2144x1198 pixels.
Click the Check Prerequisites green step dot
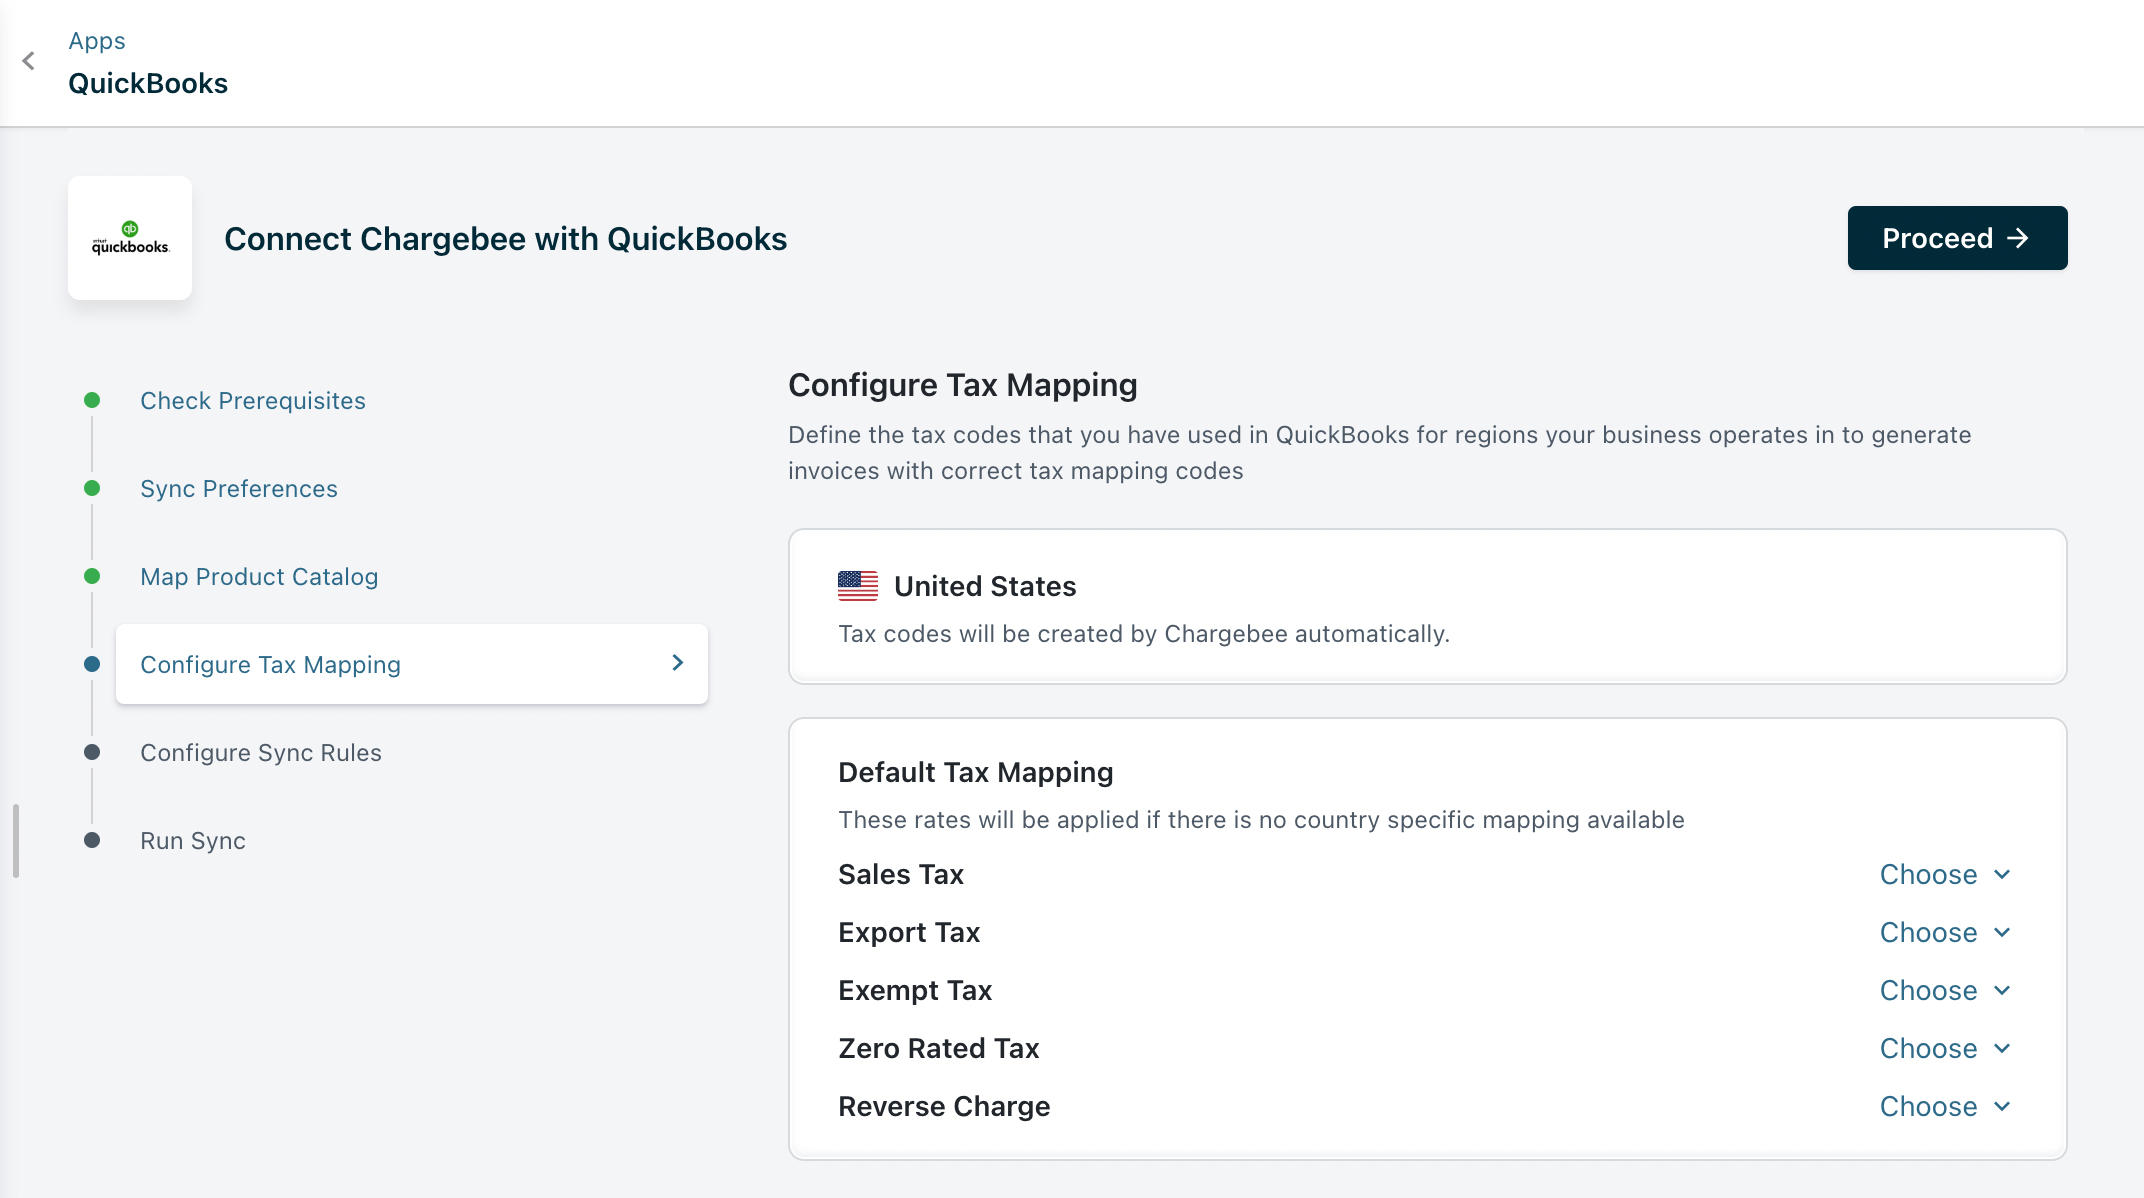92,400
